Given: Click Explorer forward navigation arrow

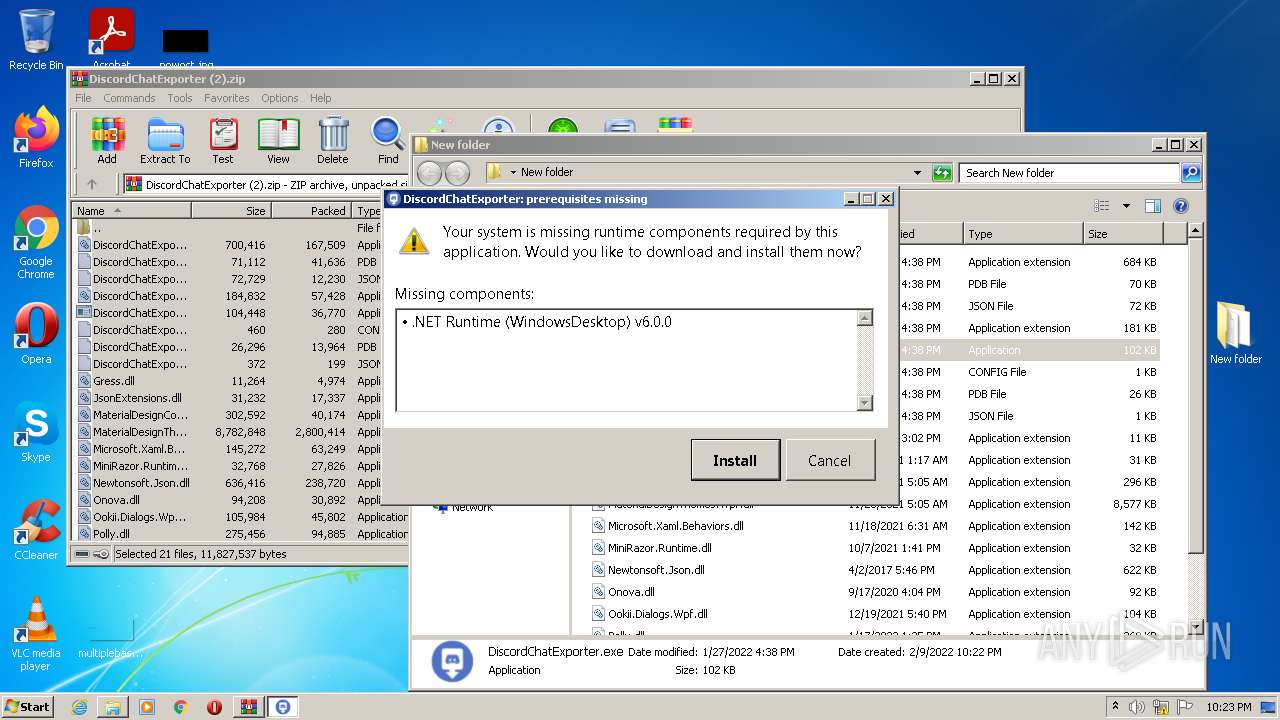Looking at the screenshot, I should pos(457,172).
